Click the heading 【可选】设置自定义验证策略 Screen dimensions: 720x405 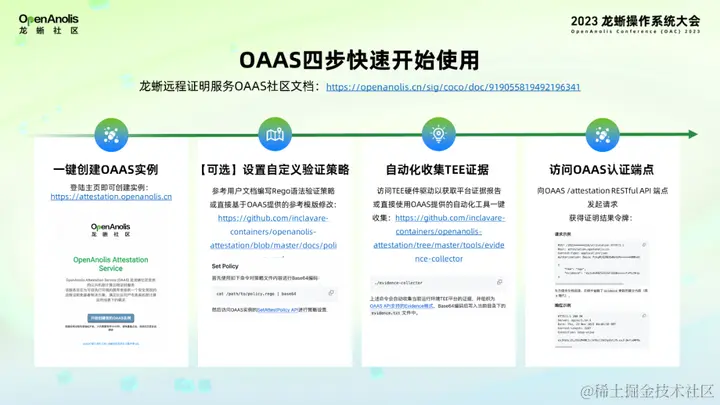click(x=275, y=169)
